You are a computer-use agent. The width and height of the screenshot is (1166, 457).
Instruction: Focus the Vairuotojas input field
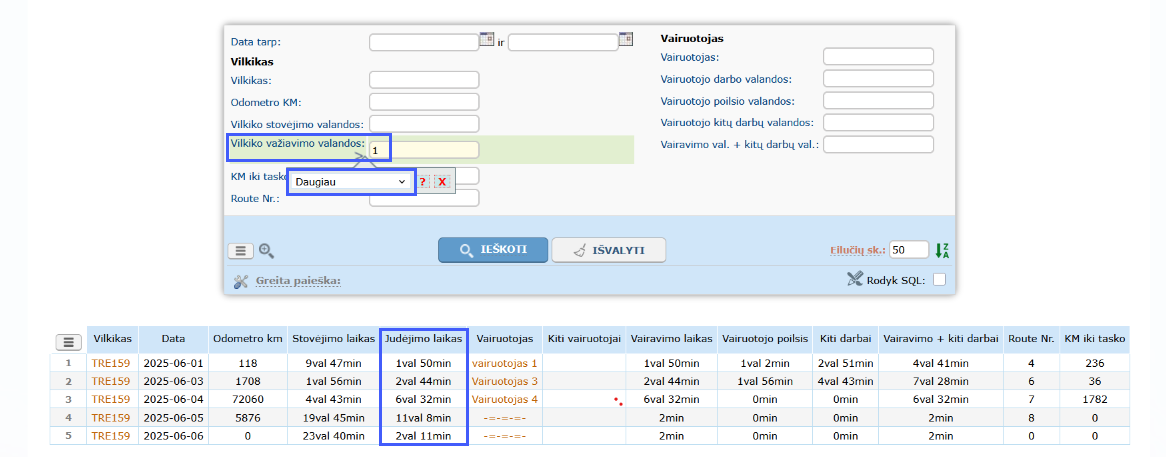(x=878, y=56)
